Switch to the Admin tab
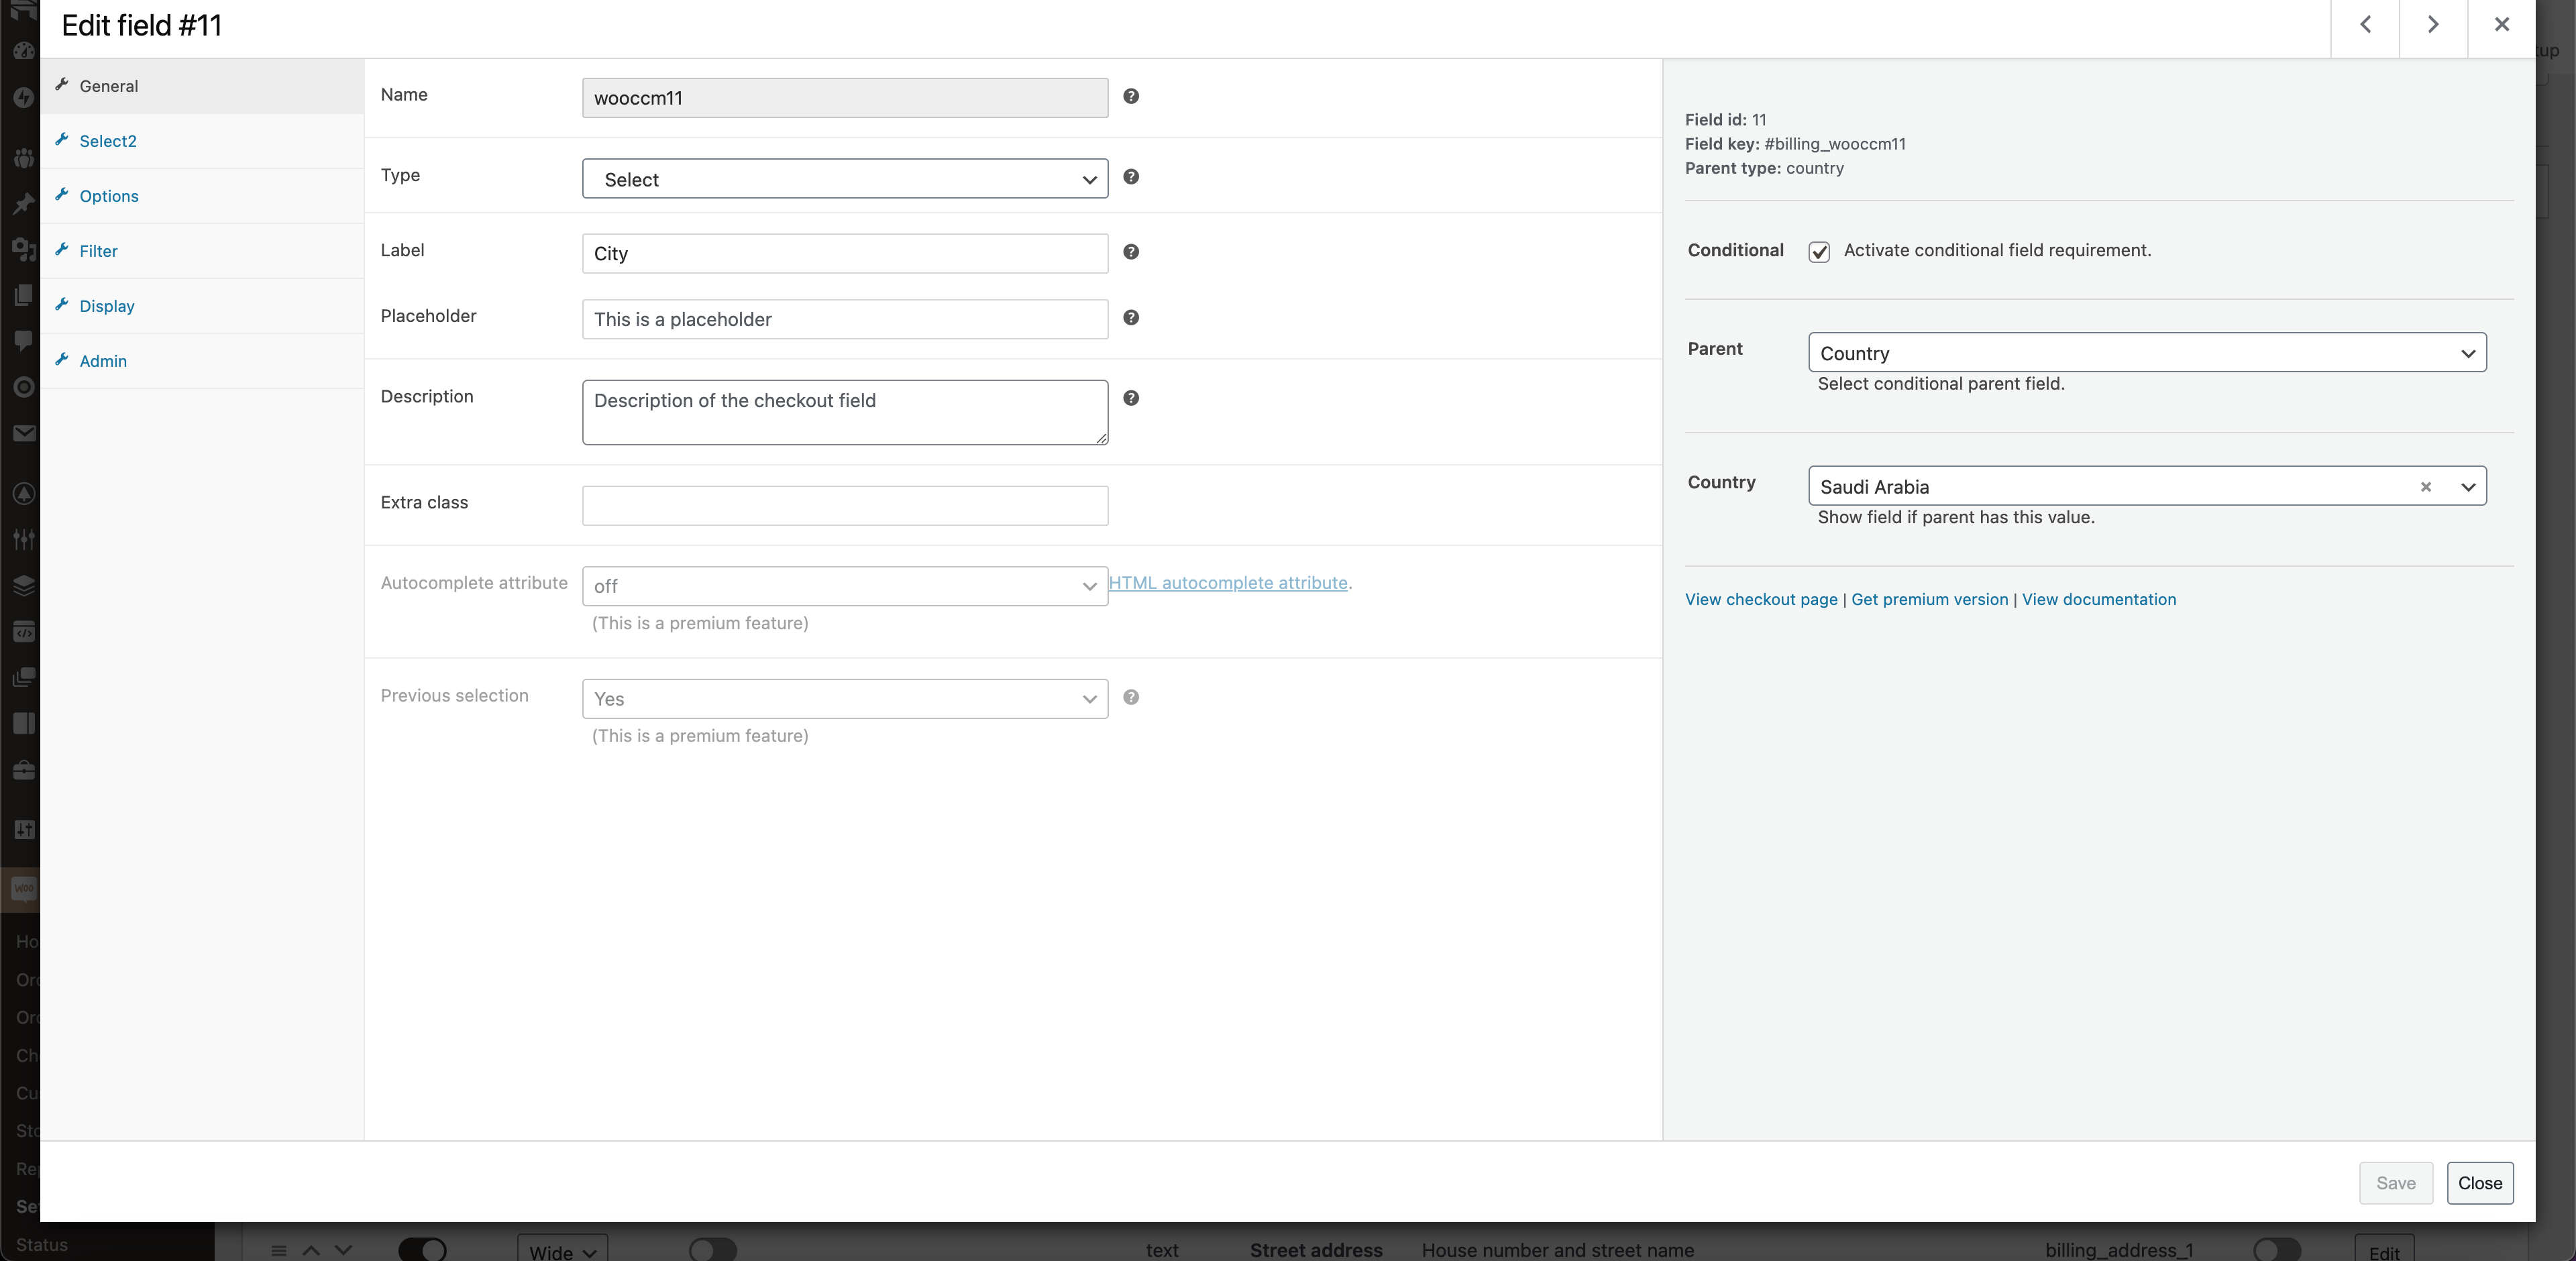Viewport: 2576px width, 1261px height. click(202, 361)
